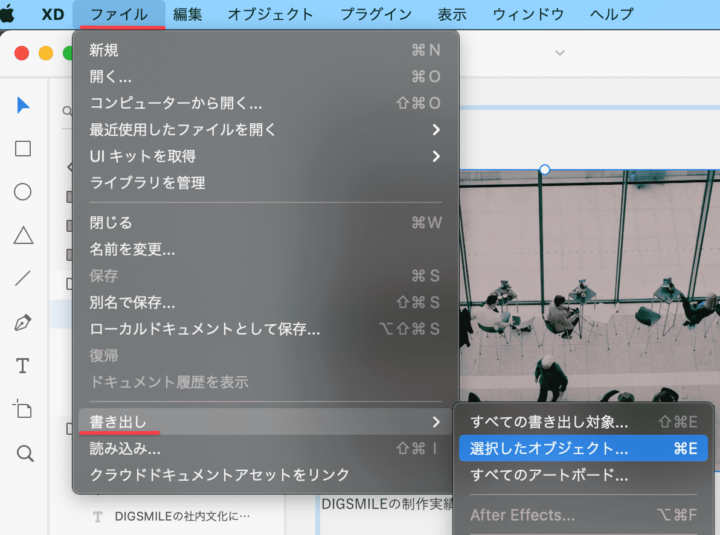Open the プラグイン menu

(x=376, y=14)
